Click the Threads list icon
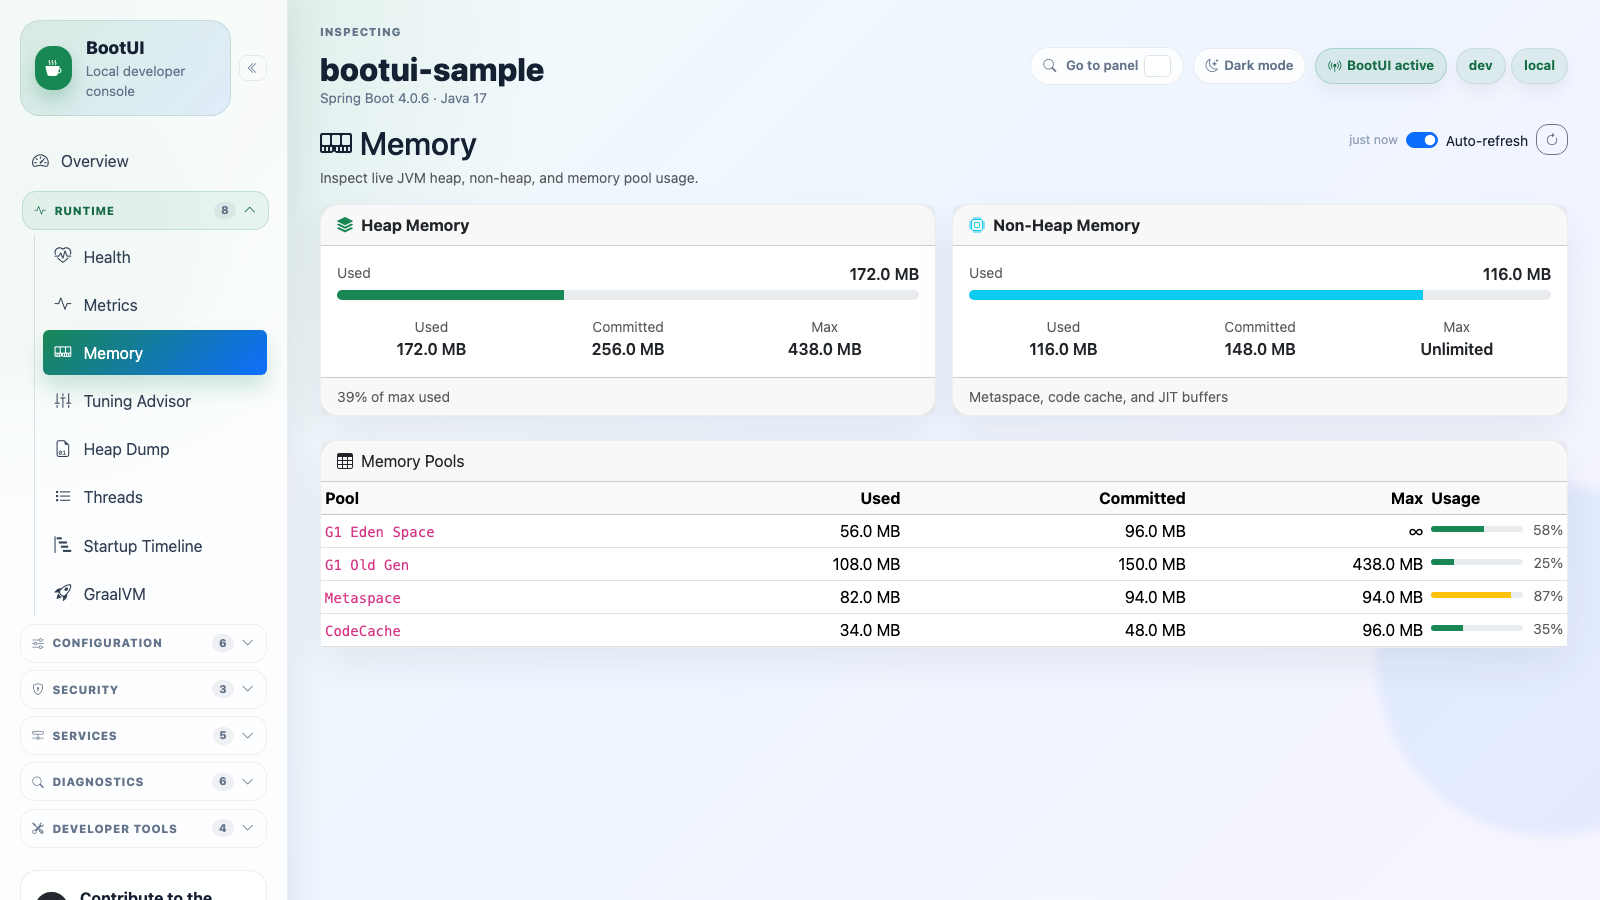Image resolution: width=1600 pixels, height=900 pixels. pyautogui.click(x=63, y=497)
